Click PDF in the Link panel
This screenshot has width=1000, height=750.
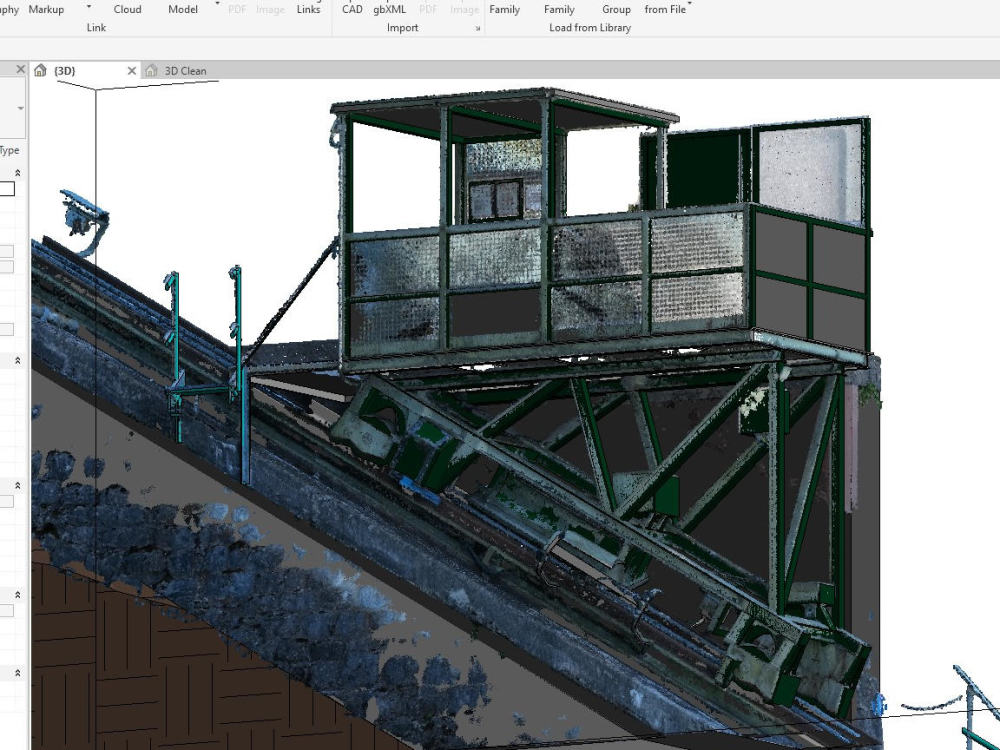point(237,9)
